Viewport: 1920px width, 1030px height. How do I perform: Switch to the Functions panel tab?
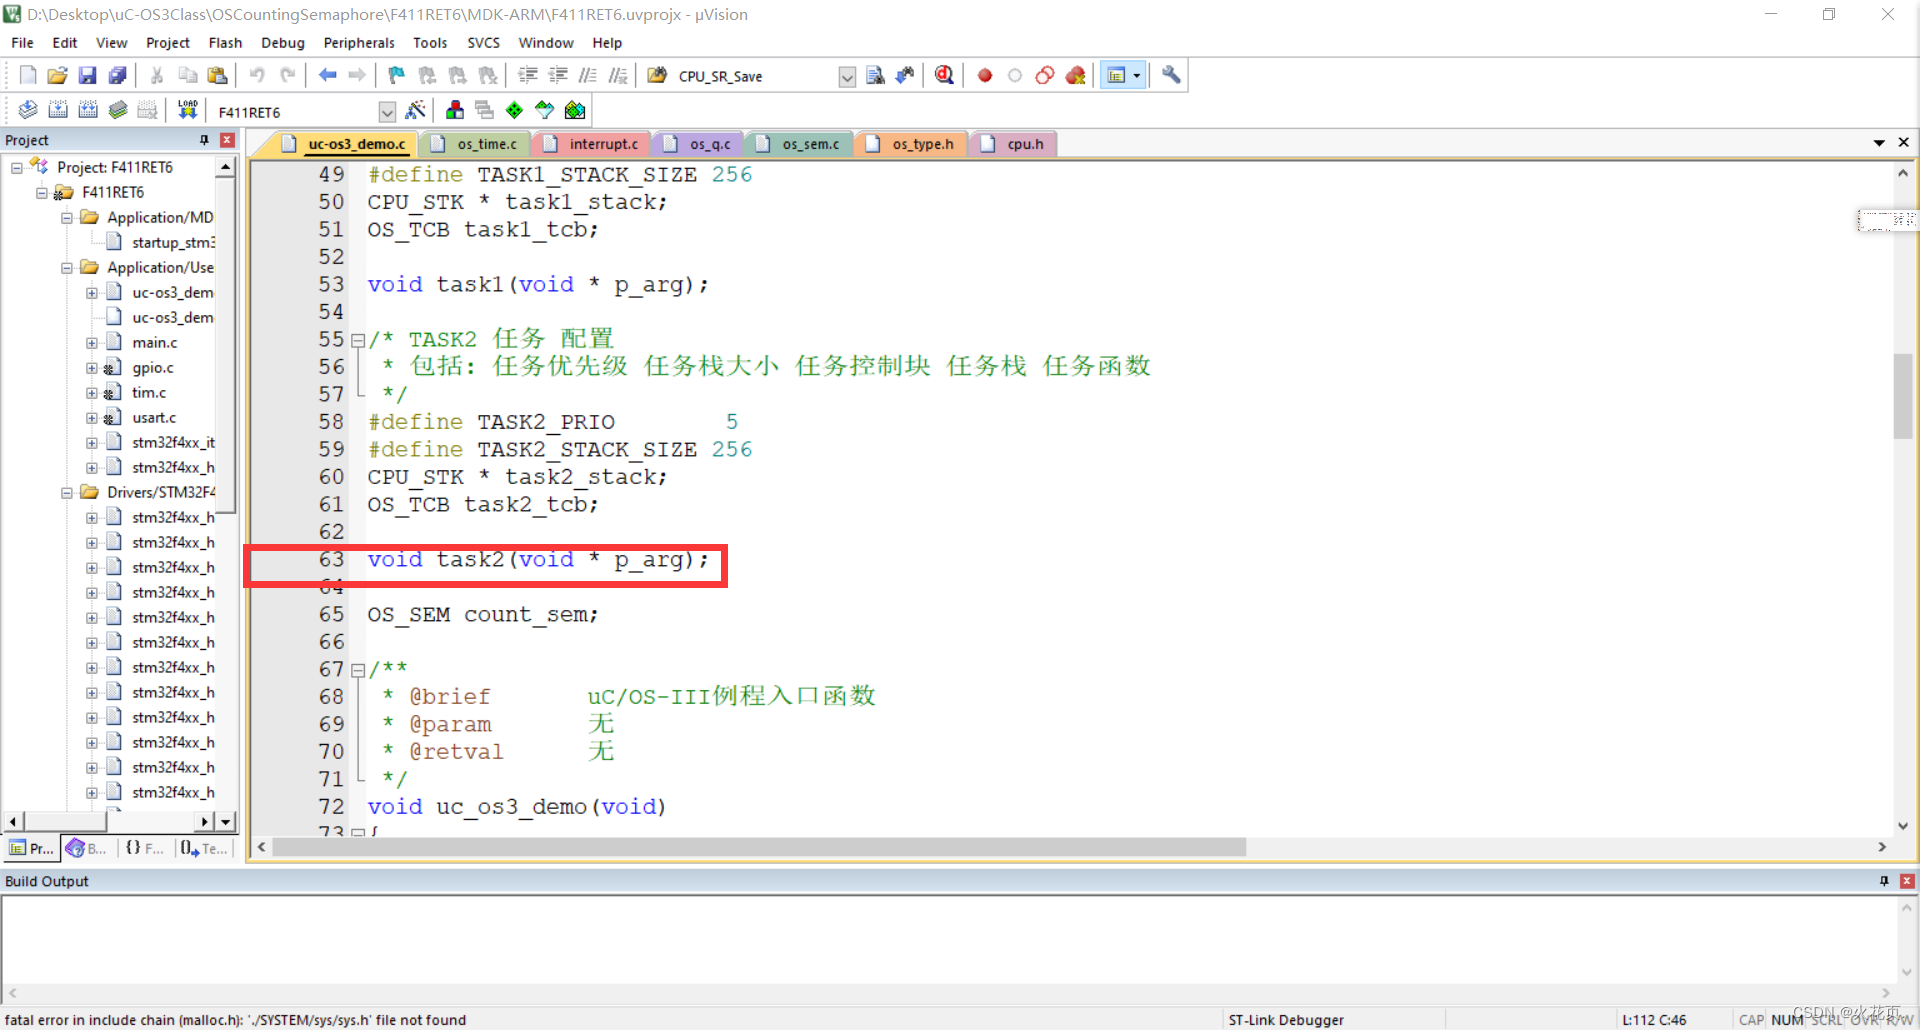pos(144,848)
